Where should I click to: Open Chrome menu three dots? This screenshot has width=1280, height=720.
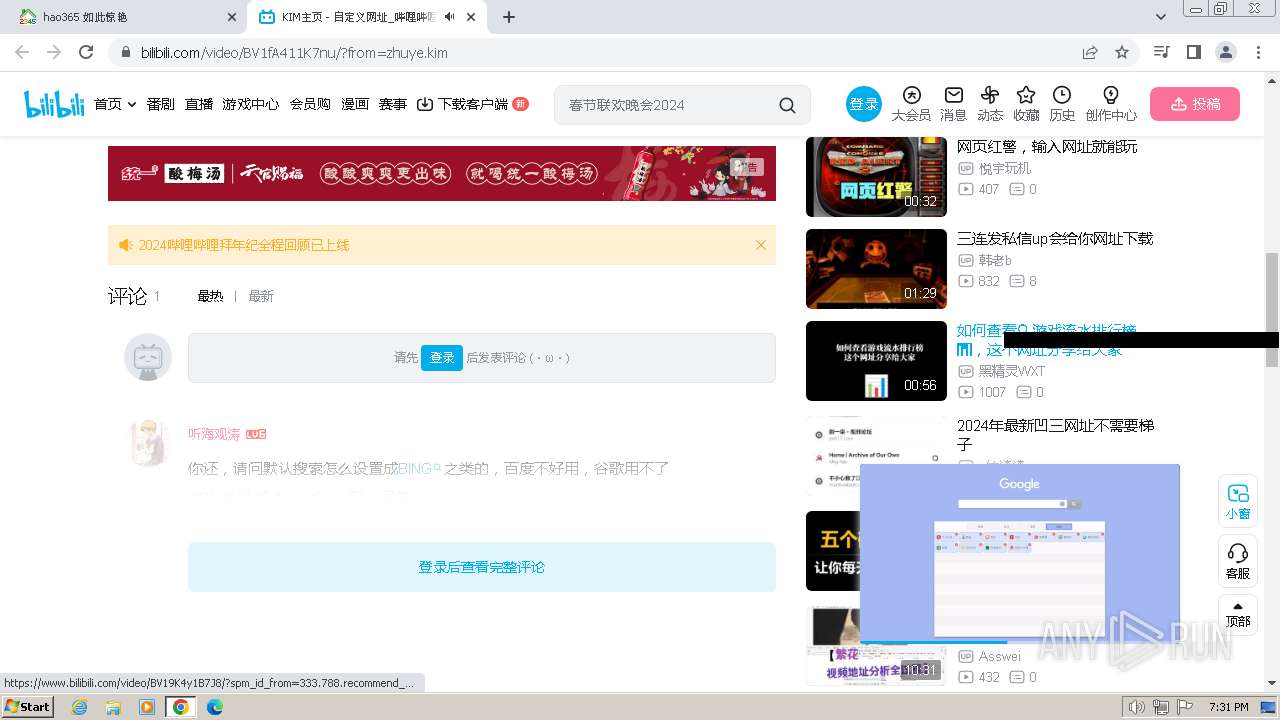(1257, 52)
